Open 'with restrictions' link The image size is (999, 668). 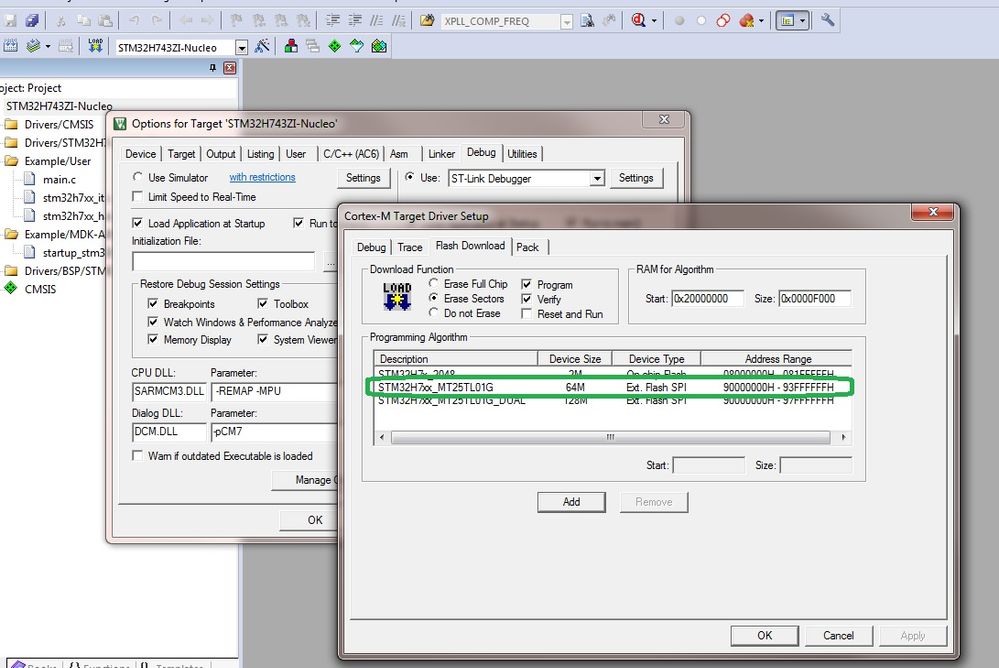(x=262, y=177)
